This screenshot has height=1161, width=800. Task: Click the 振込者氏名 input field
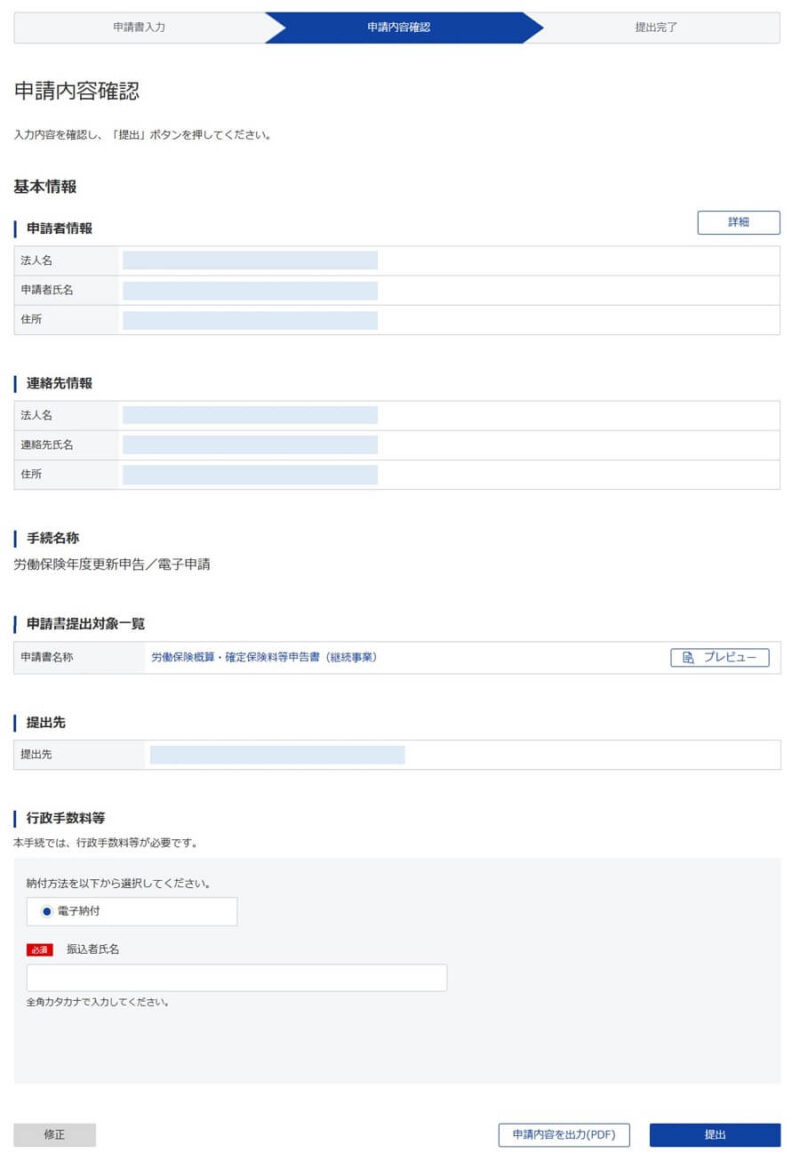237,977
